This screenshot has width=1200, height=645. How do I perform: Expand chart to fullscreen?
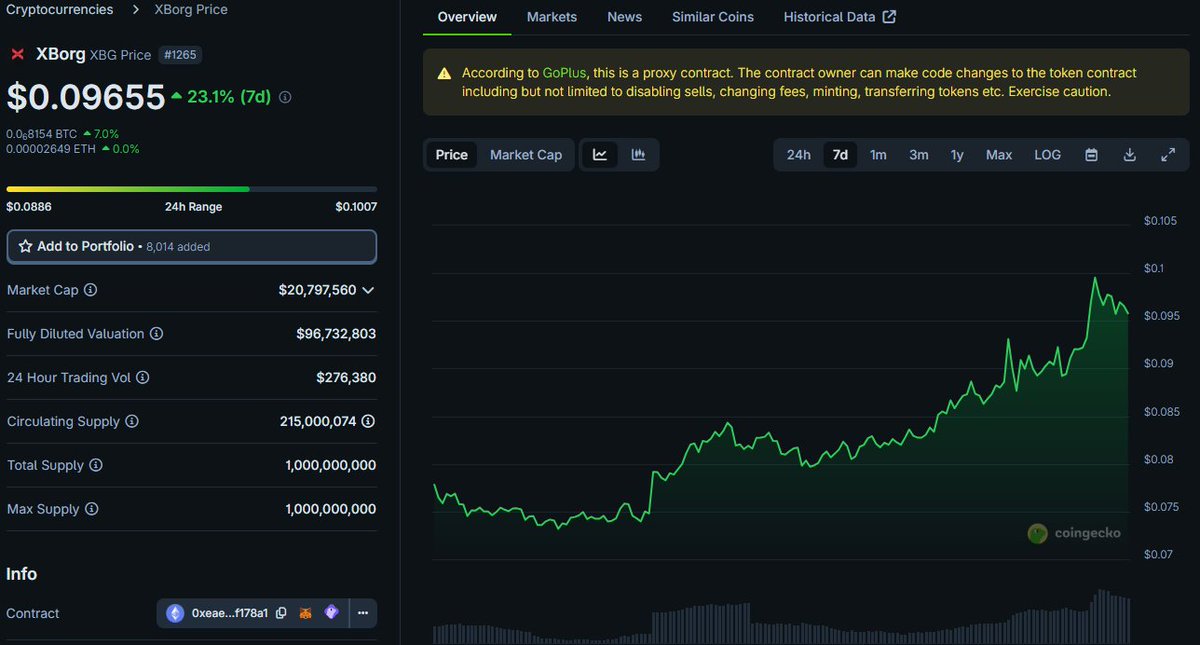(x=1168, y=155)
